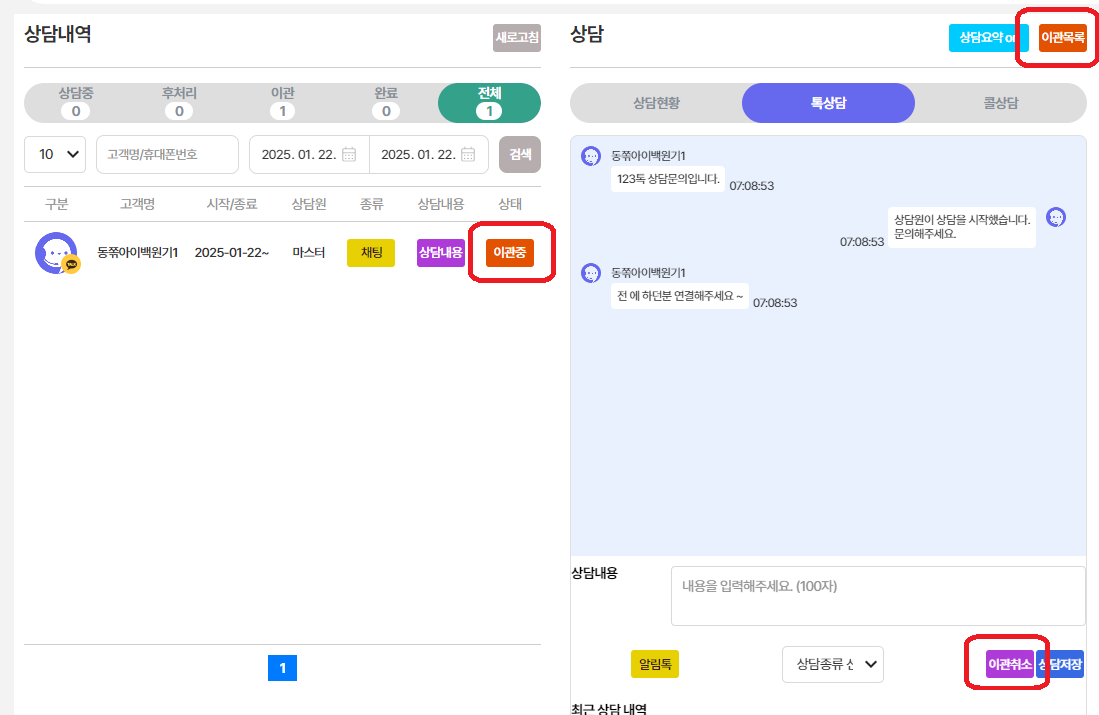The height and width of the screenshot is (715, 1099).
Task: Click the customer avatar in the consultation list
Action: [x=56, y=253]
